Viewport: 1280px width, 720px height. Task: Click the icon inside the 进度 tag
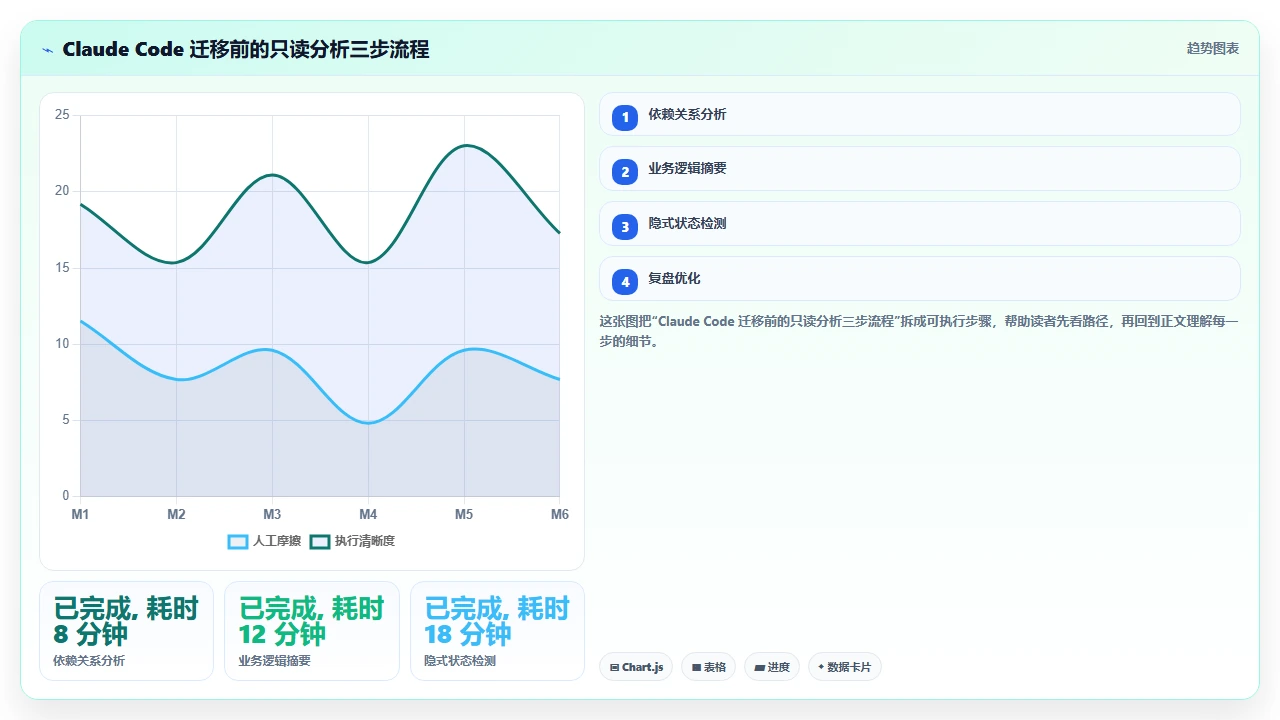click(759, 667)
